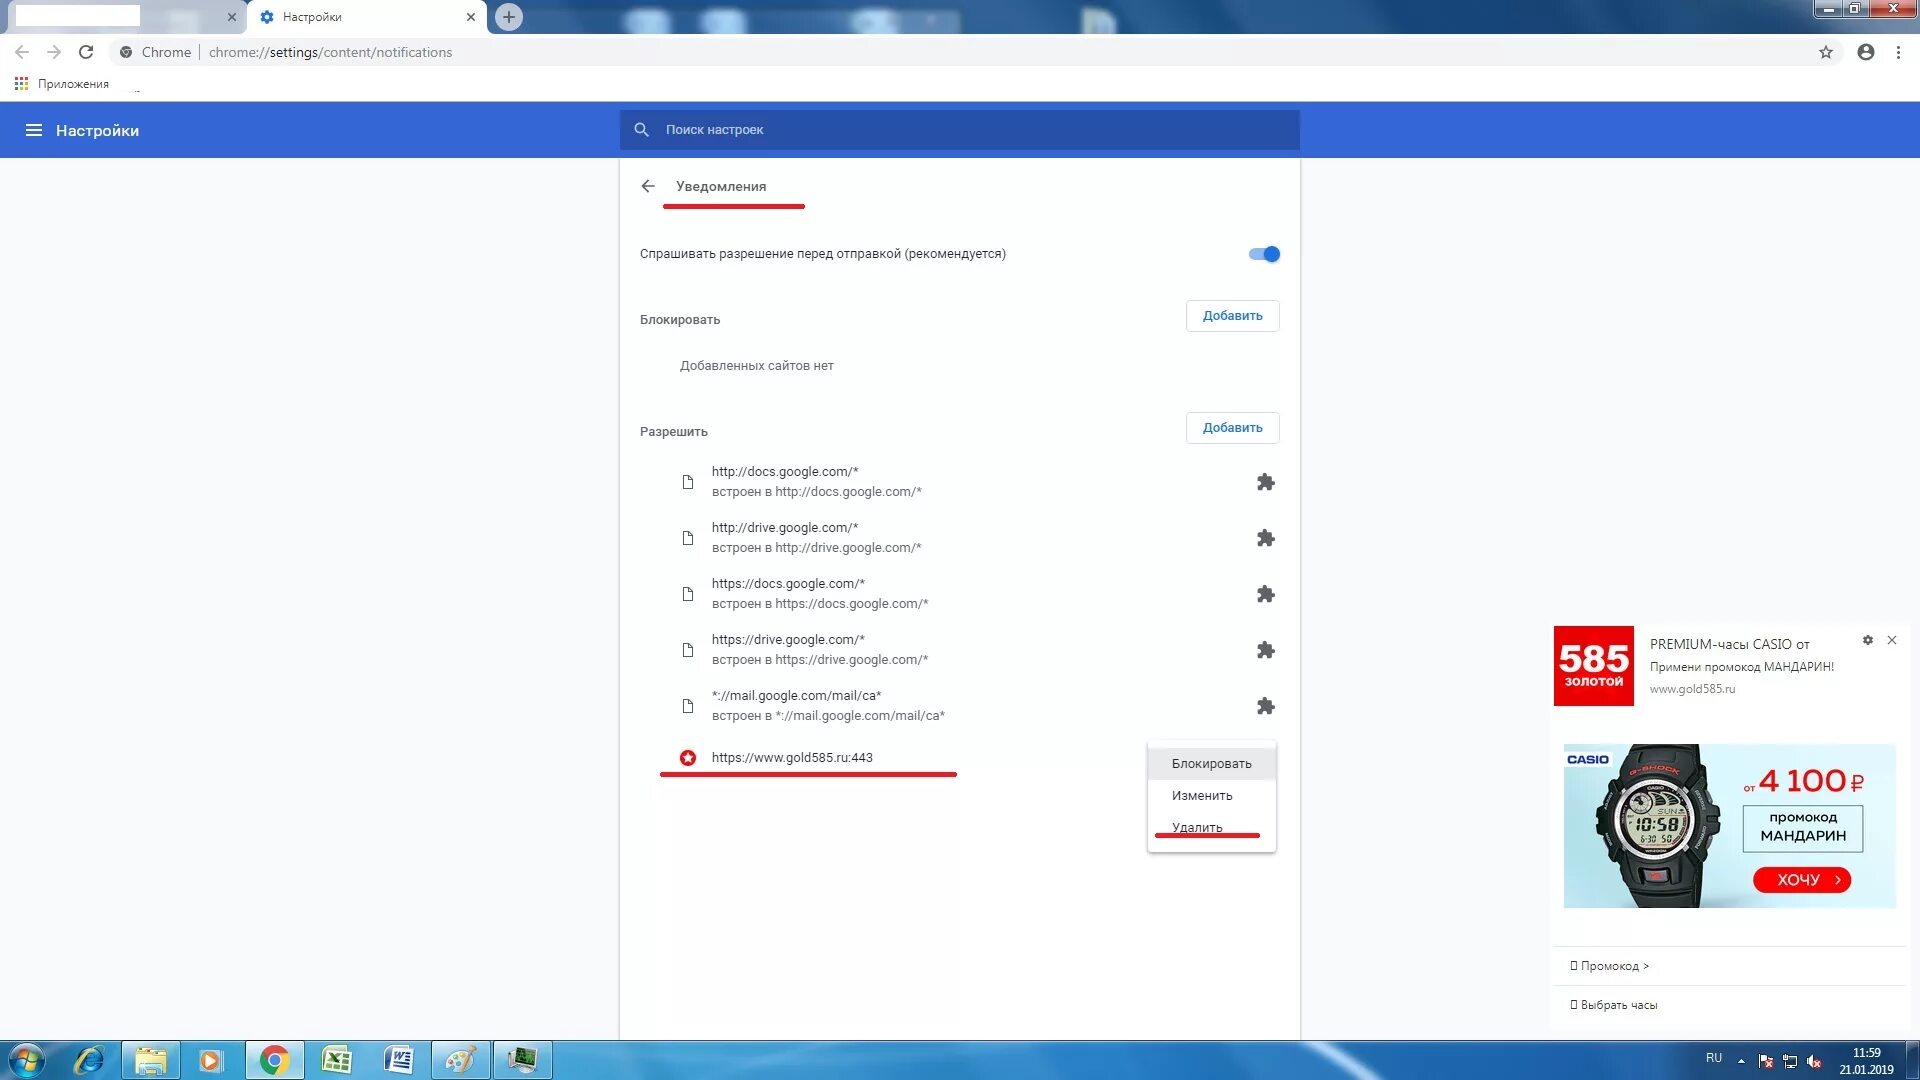Select Удалить from the context menu
This screenshot has height=1080, width=1920.
(1196, 827)
